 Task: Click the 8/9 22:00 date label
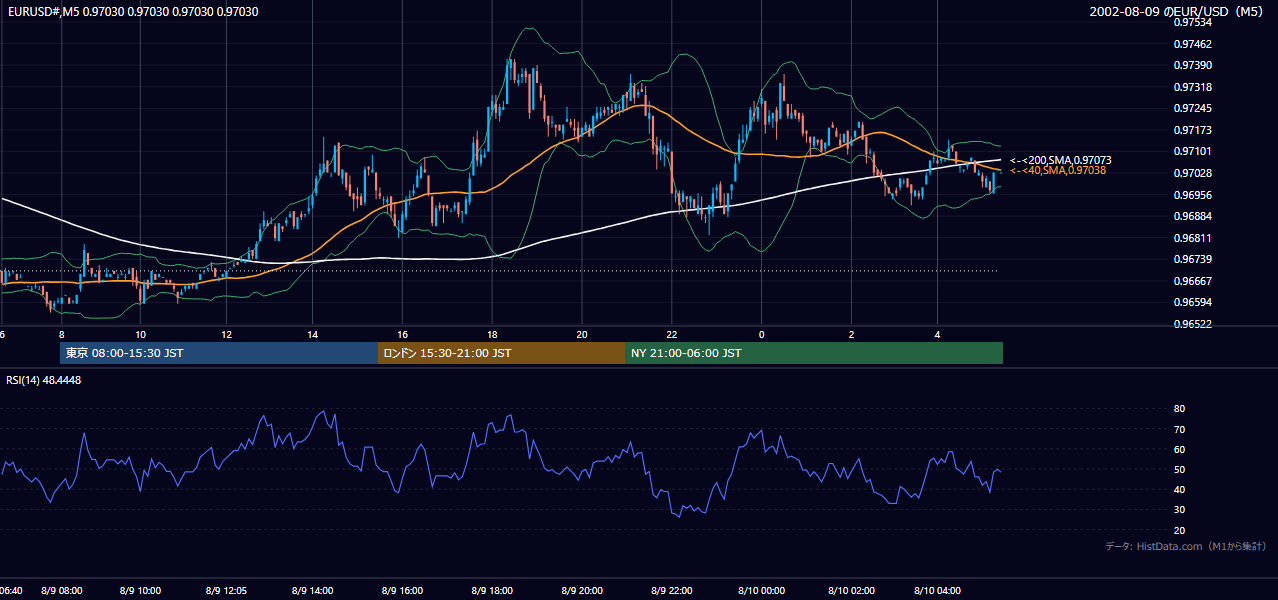(x=672, y=591)
